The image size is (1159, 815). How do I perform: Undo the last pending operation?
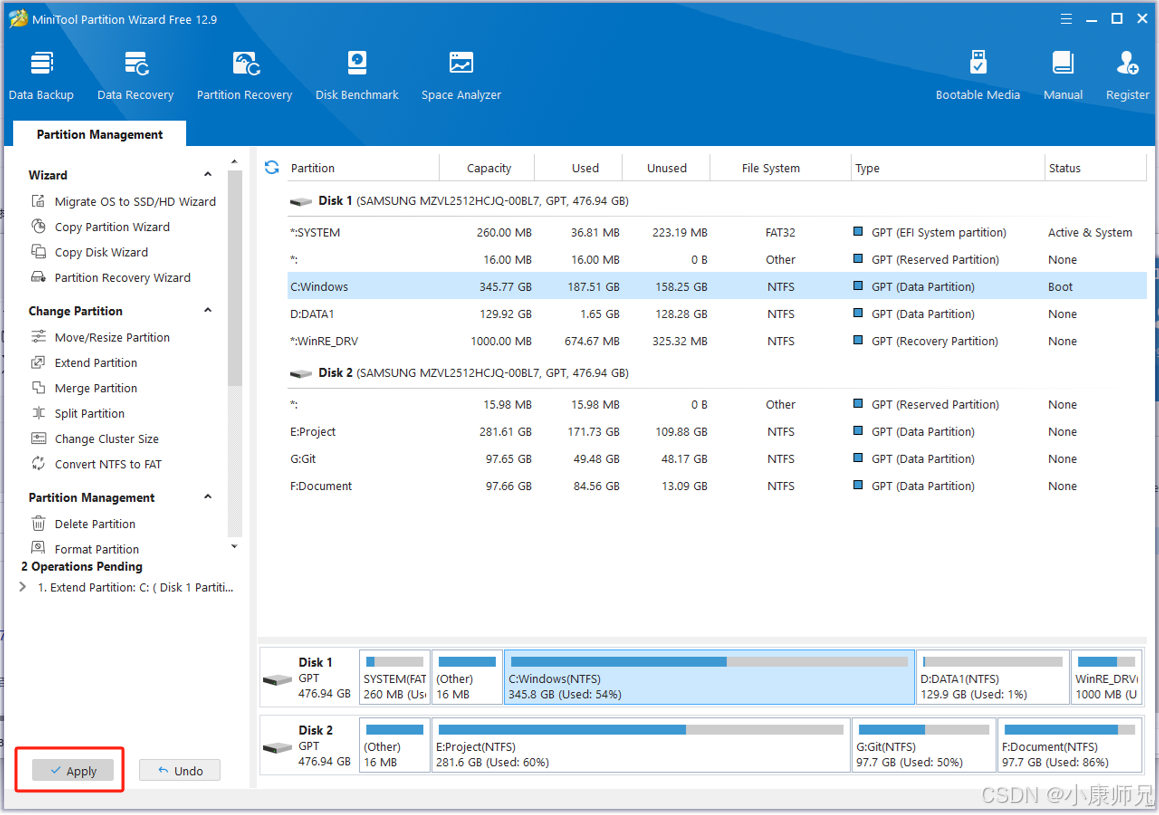point(180,771)
